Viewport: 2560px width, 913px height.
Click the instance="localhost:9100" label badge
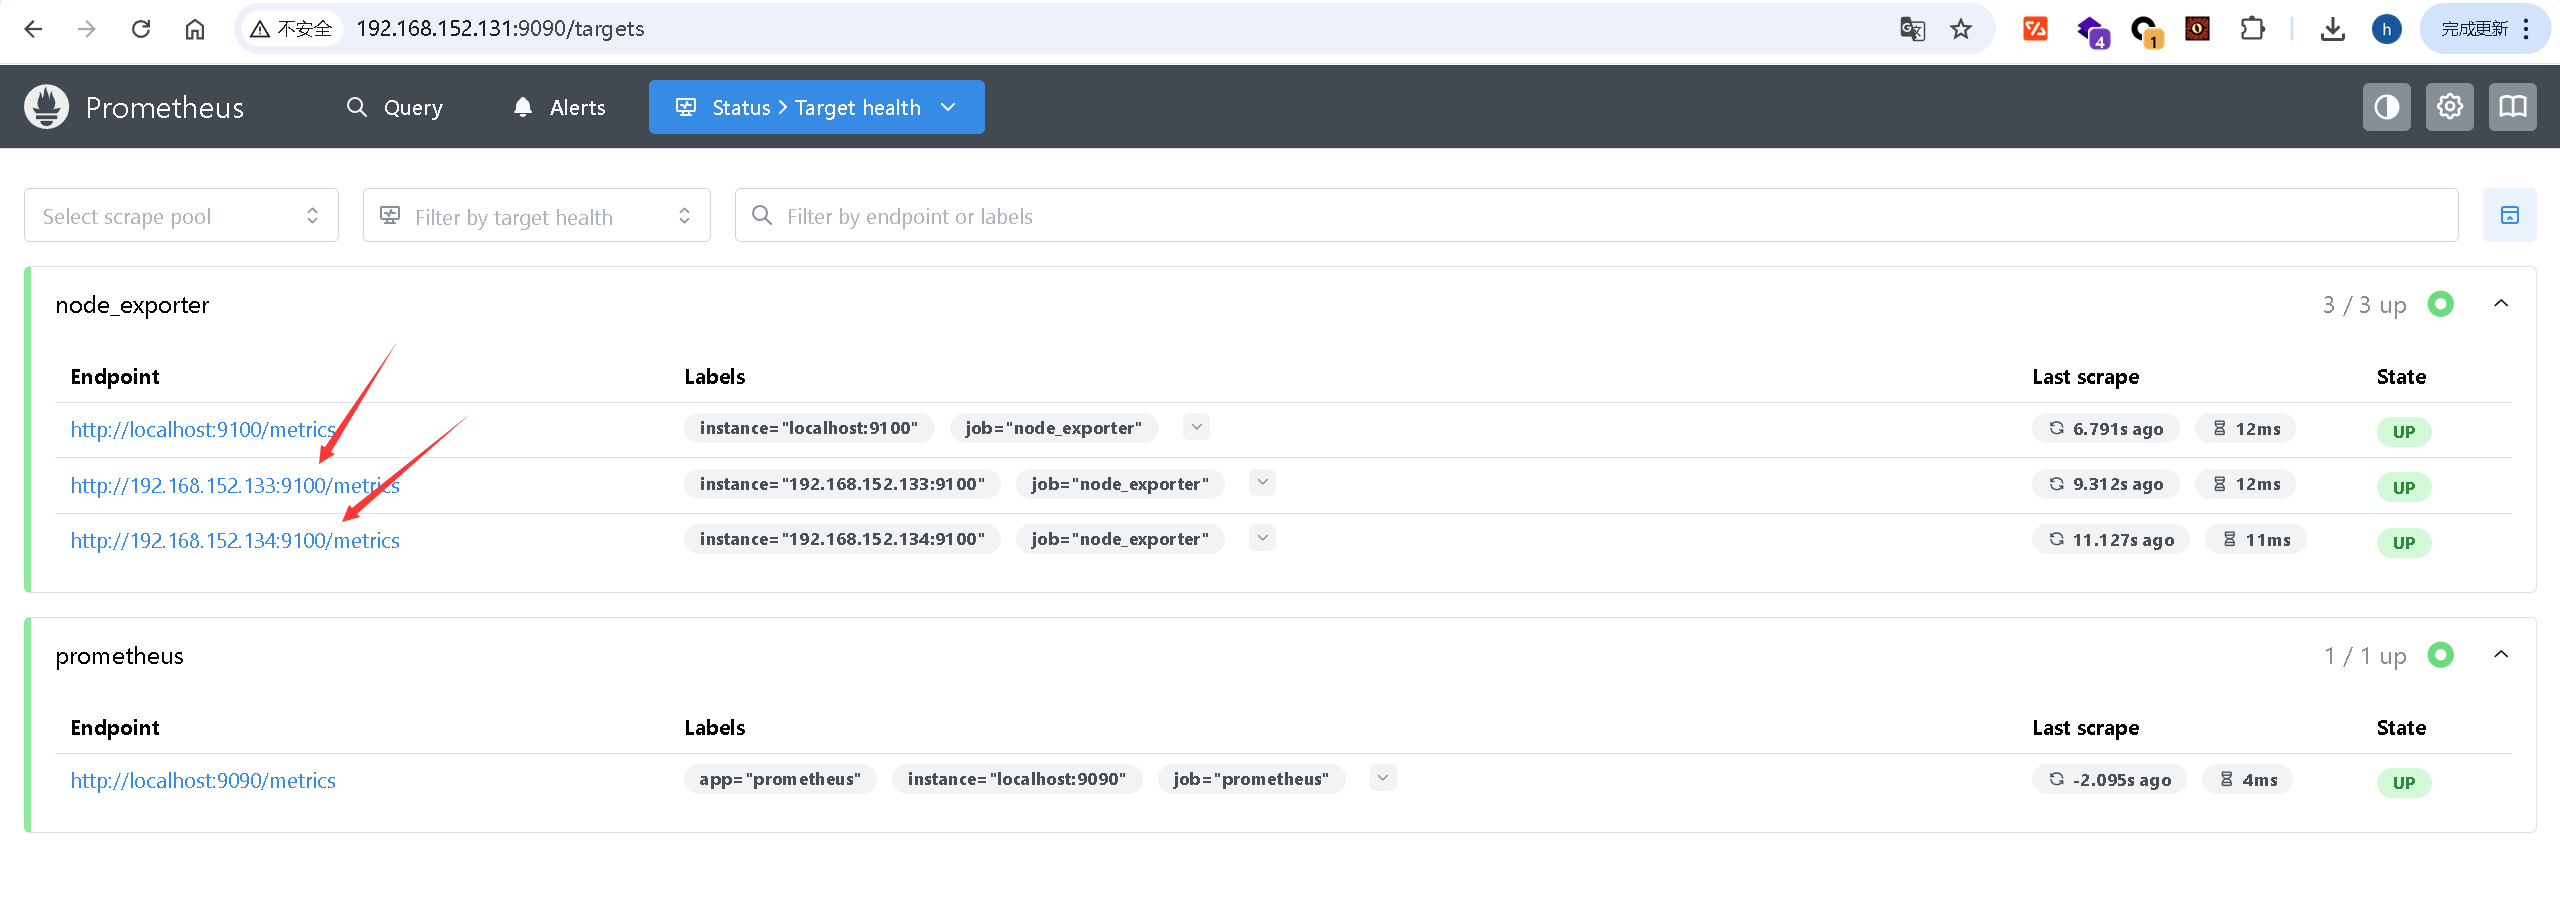808,428
